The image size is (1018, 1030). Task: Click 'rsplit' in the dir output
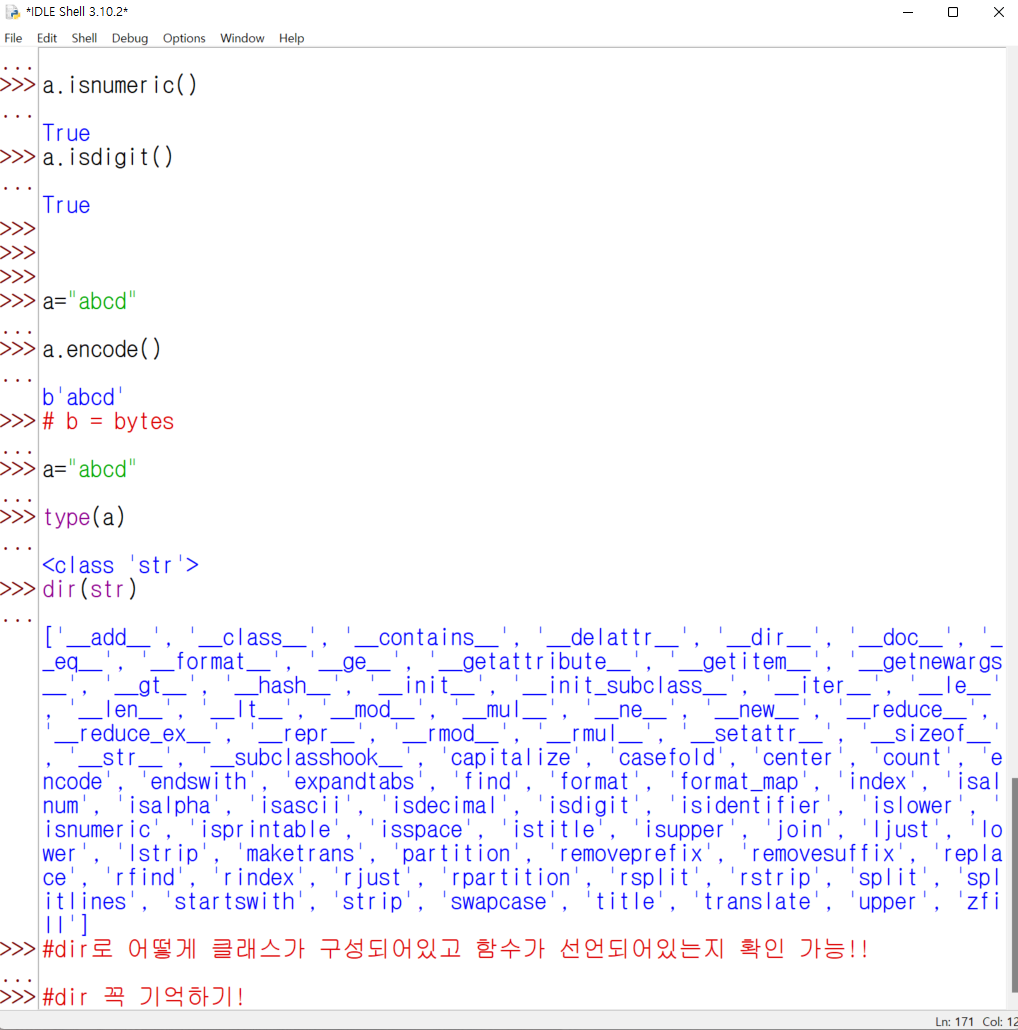[x=655, y=878]
